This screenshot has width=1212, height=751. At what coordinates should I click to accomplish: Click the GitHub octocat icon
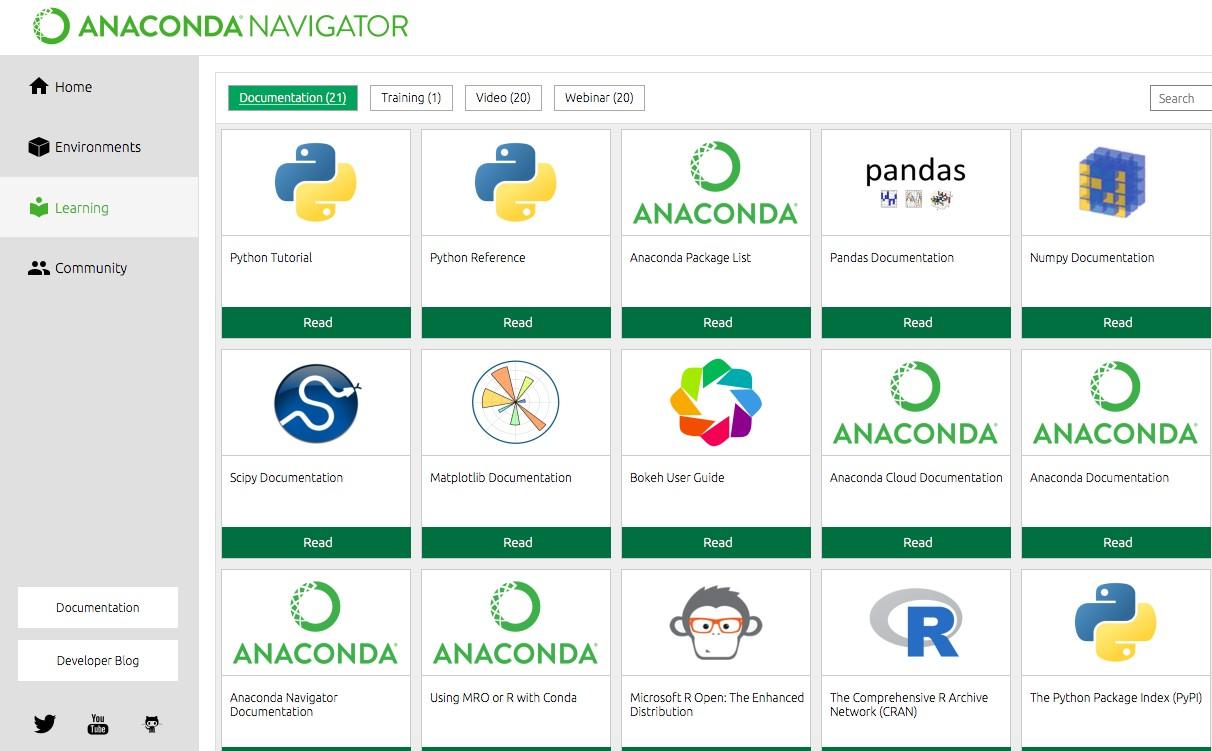(151, 724)
